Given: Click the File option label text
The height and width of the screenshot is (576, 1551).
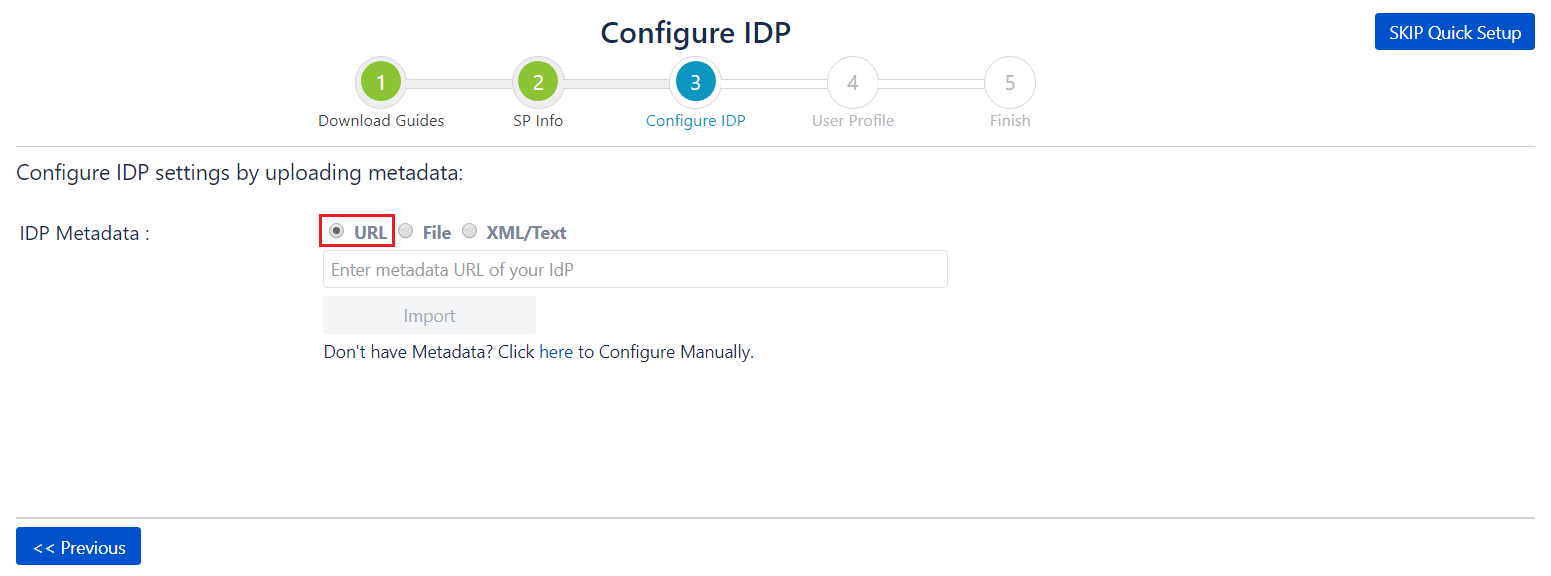Looking at the screenshot, I should pyautogui.click(x=437, y=233).
